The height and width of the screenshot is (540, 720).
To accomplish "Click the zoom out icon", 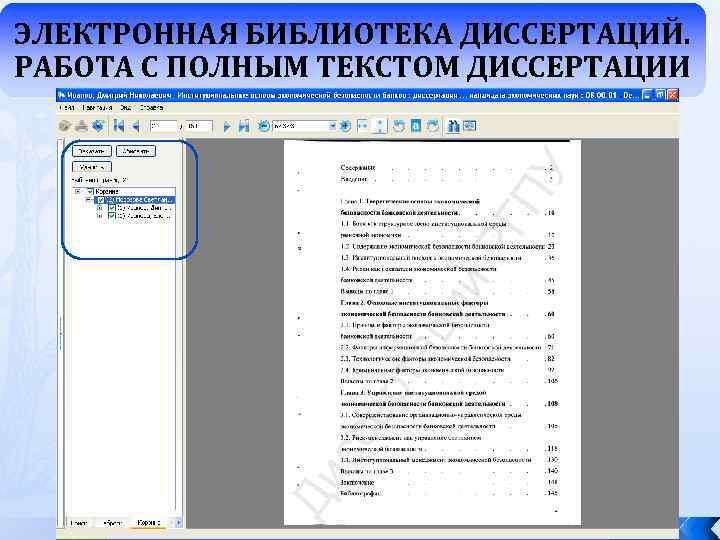I will pyautogui.click(x=264, y=126).
